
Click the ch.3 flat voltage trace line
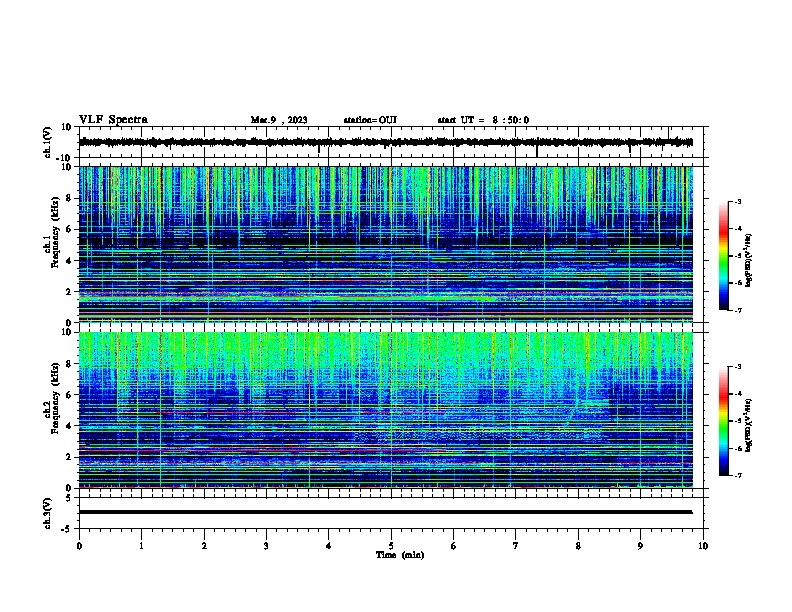(386, 512)
